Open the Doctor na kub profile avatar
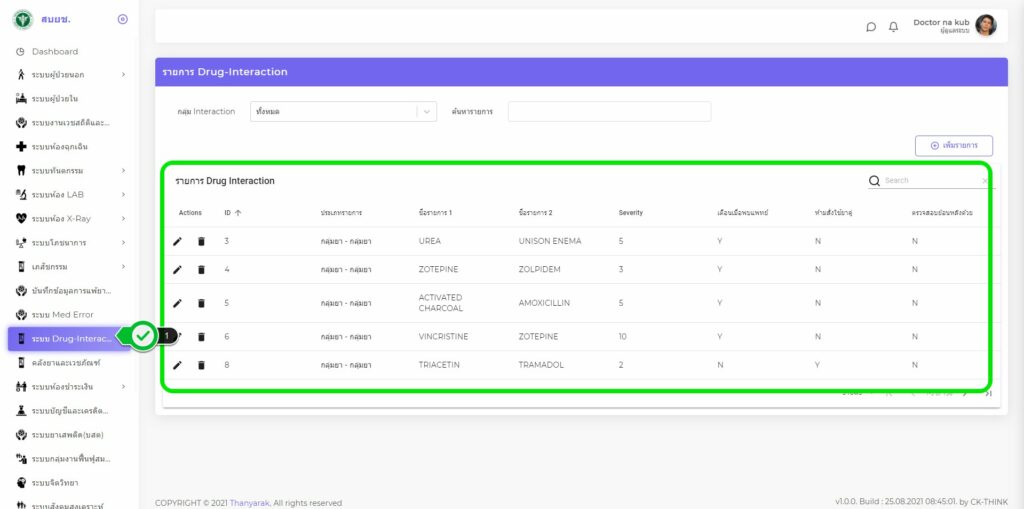The height and width of the screenshot is (509, 1024). (x=985, y=26)
